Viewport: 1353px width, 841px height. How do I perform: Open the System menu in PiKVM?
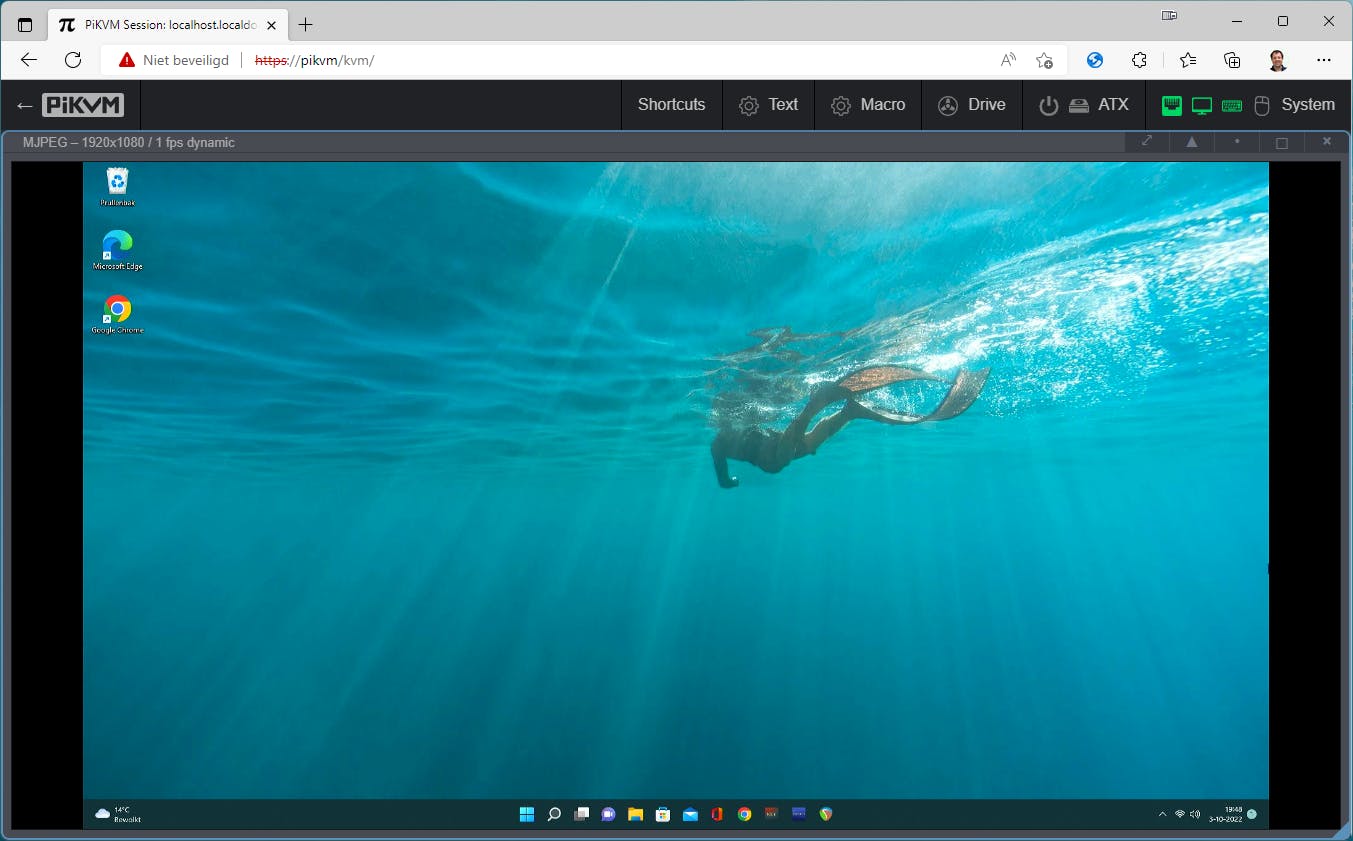(1248, 105)
